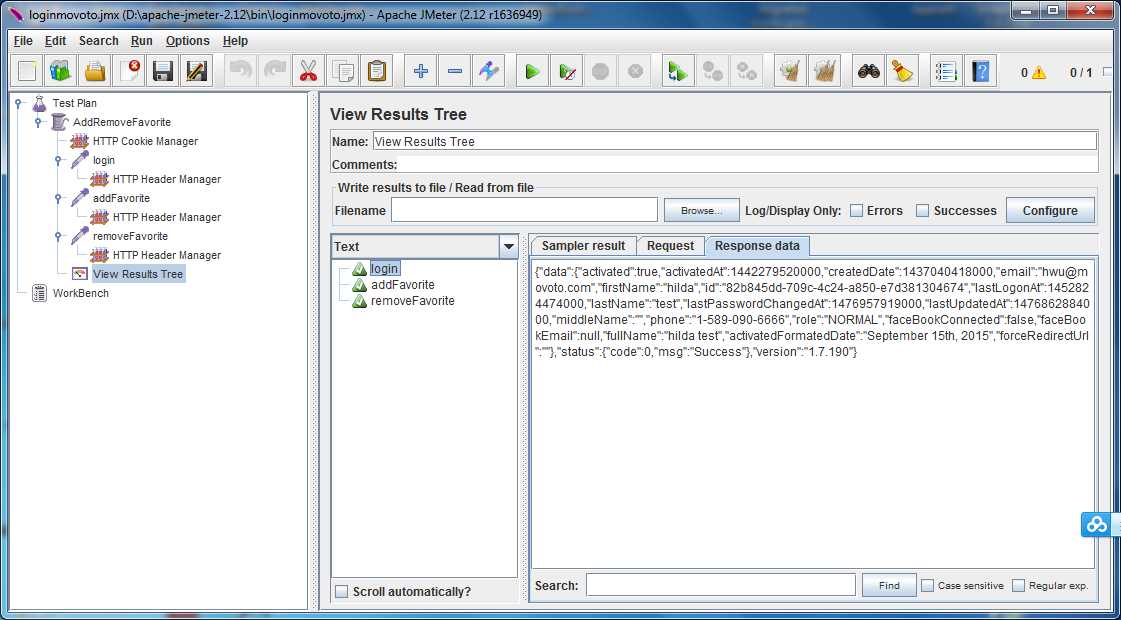The width and height of the screenshot is (1121, 620).
Task: Click the Paste clipboard icon
Action: coord(377,72)
